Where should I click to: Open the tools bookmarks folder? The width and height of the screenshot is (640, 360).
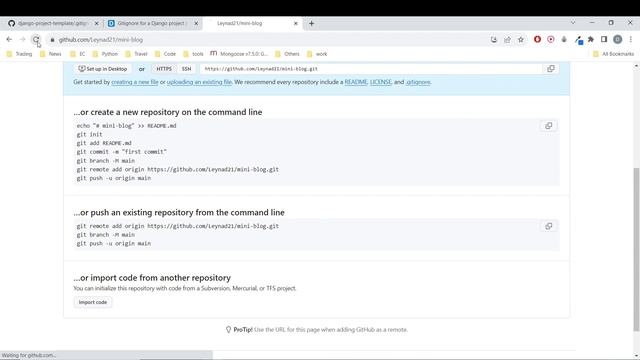point(193,54)
